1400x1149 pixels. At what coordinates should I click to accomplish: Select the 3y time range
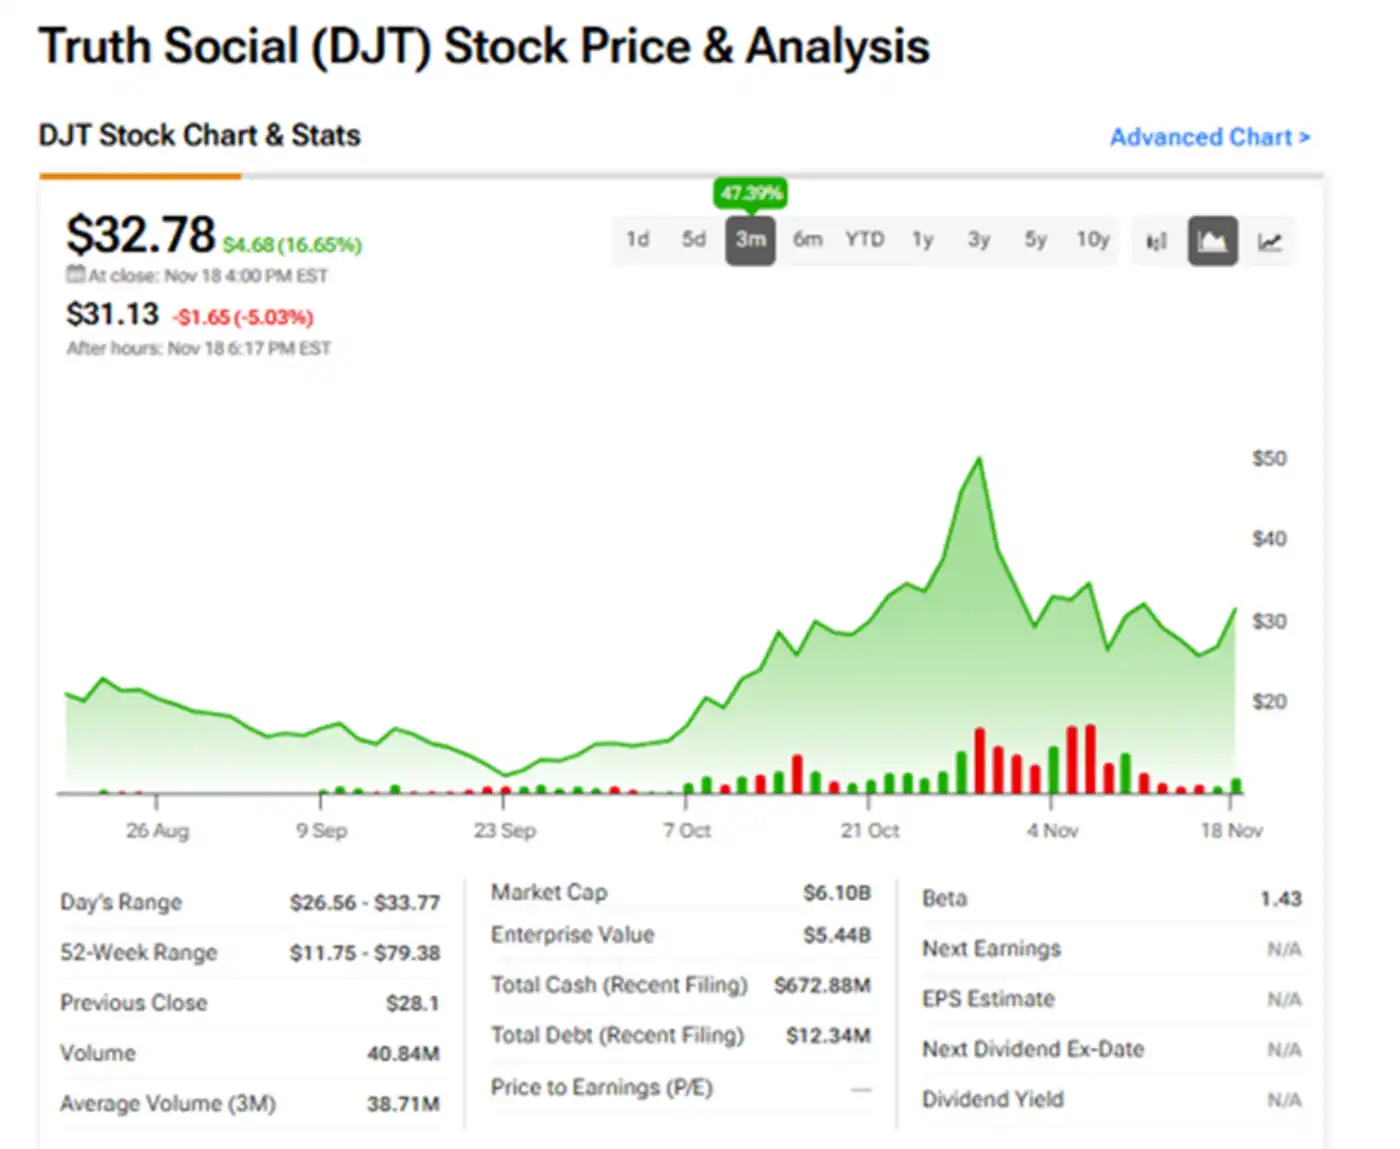(x=979, y=240)
